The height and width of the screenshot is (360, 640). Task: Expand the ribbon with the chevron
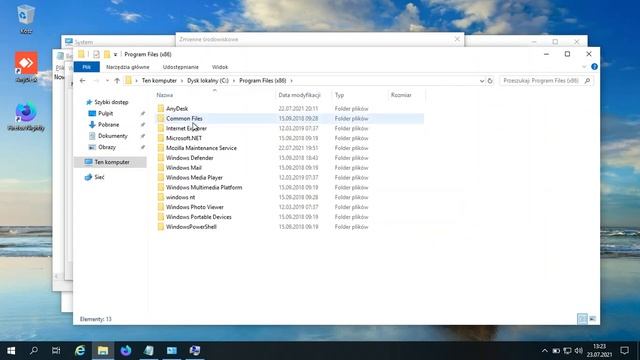584,67
